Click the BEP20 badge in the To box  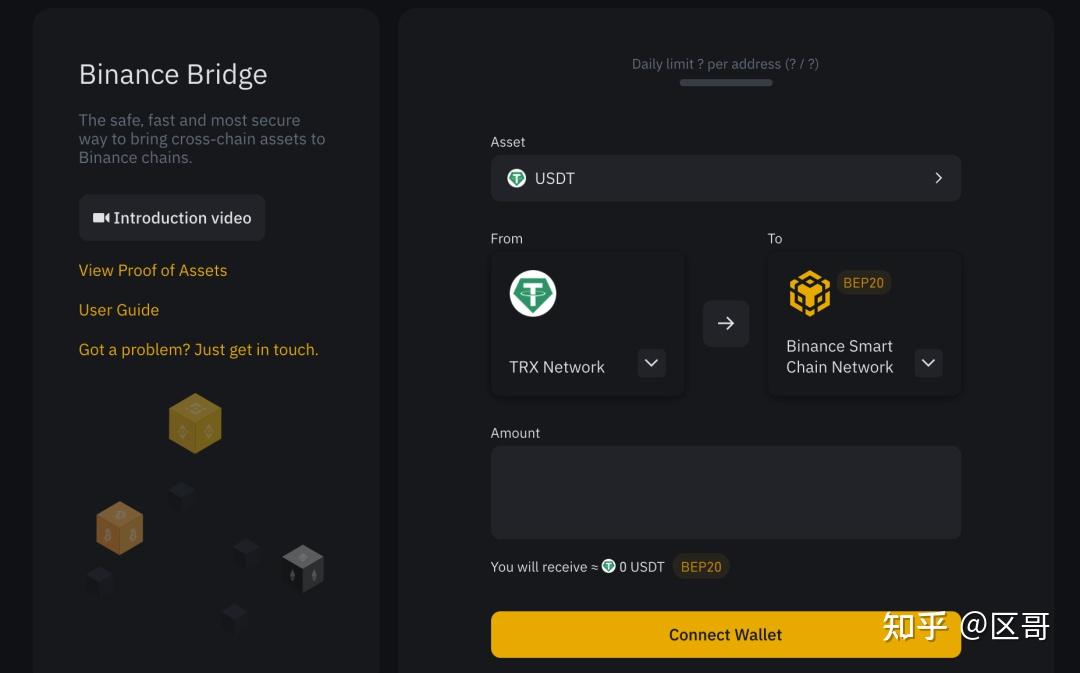pyautogui.click(x=863, y=283)
